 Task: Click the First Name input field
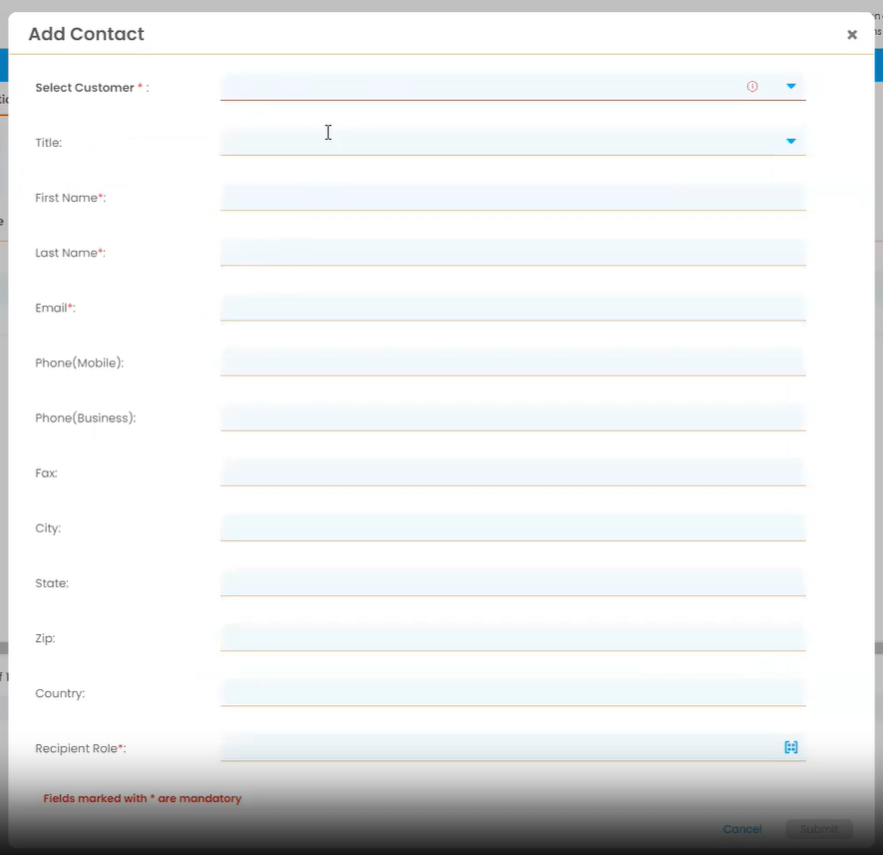(x=512, y=197)
